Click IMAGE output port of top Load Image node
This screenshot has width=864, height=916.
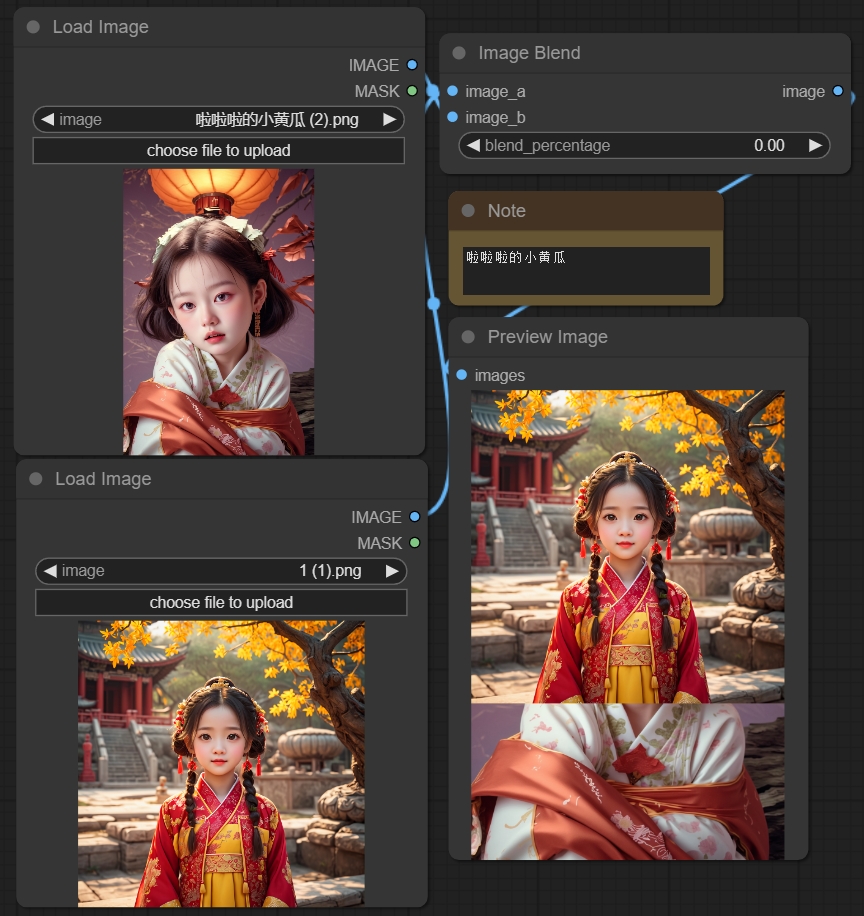[412, 65]
